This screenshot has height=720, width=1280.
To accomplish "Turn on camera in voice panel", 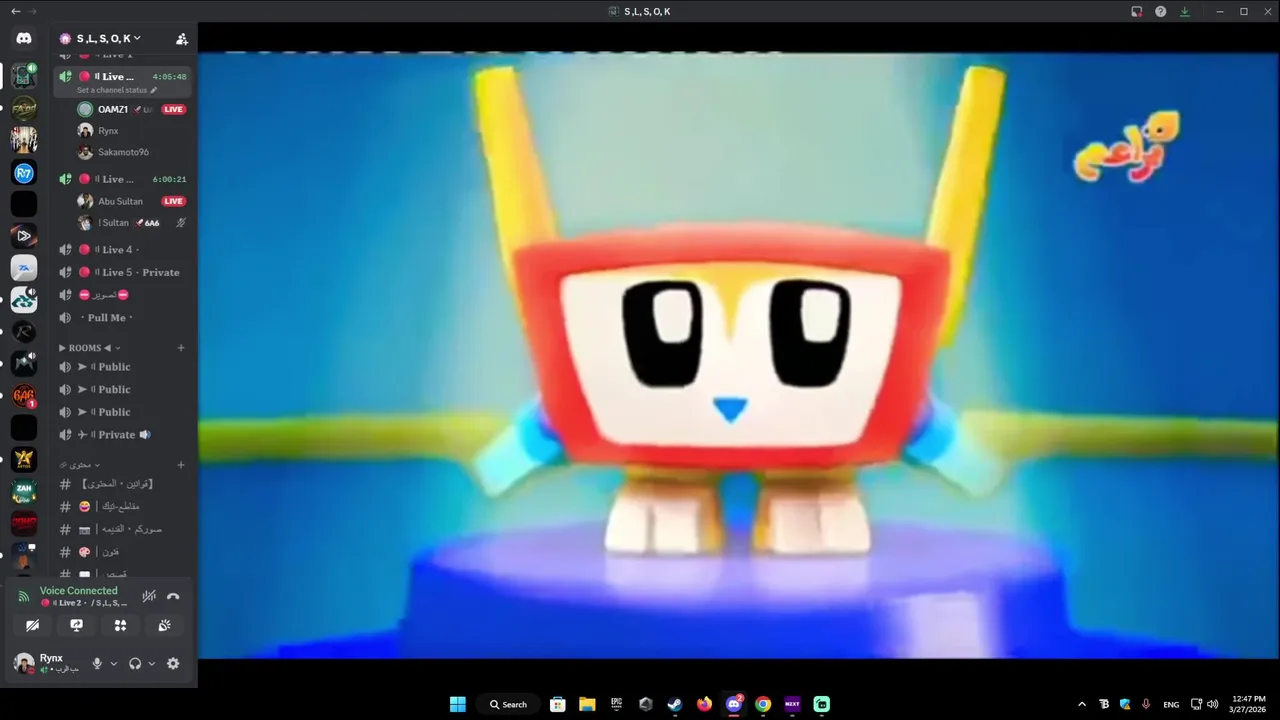I will point(32,625).
